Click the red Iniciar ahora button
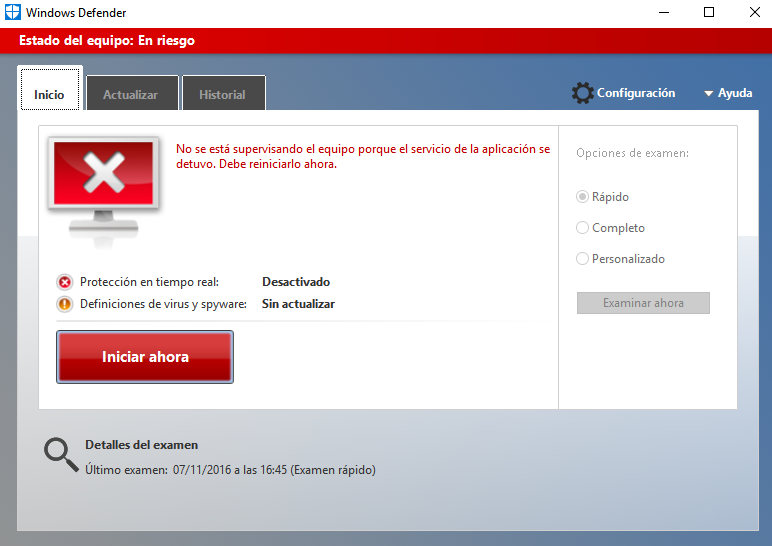This screenshot has width=772, height=546. pos(145,357)
